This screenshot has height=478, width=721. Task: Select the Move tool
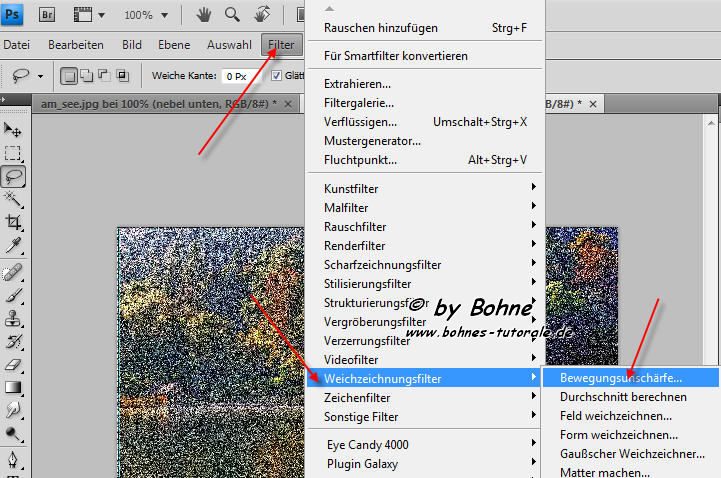[x=14, y=131]
